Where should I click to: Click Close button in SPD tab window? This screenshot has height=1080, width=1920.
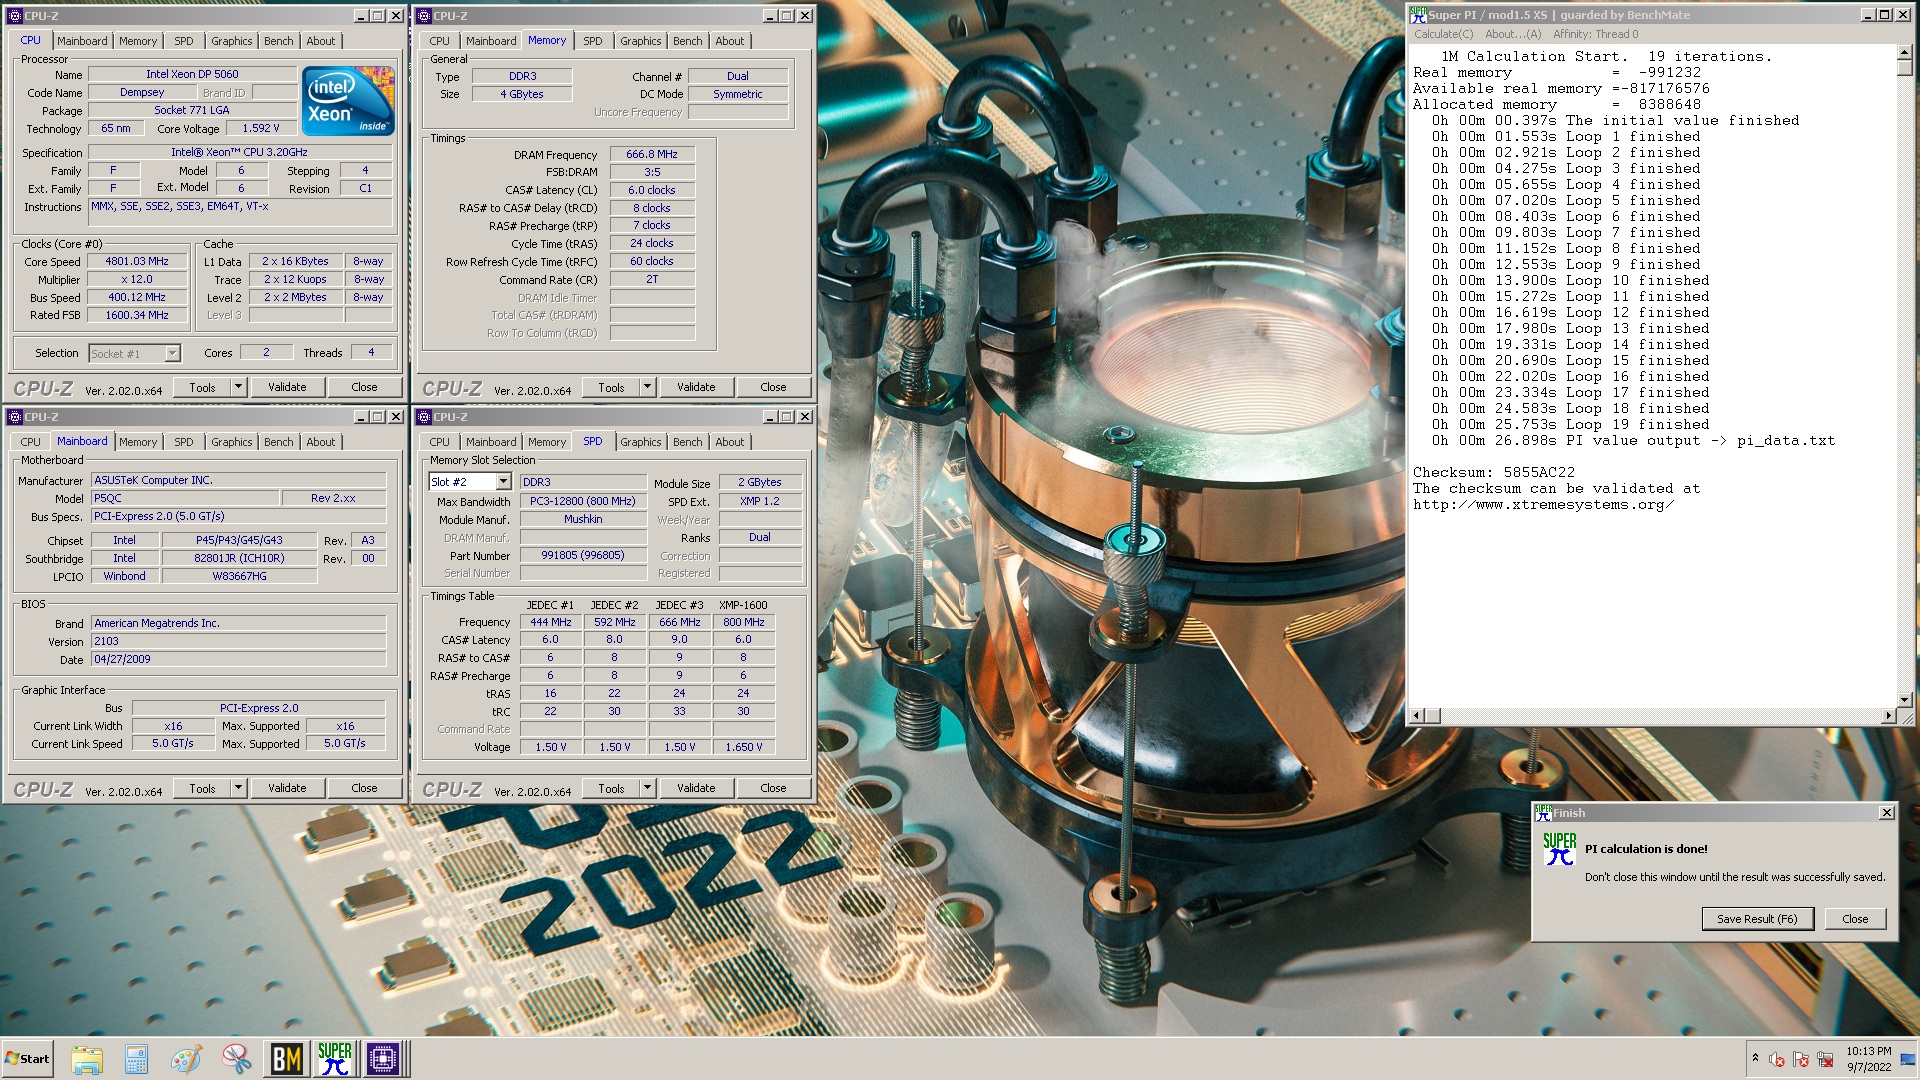tap(773, 788)
